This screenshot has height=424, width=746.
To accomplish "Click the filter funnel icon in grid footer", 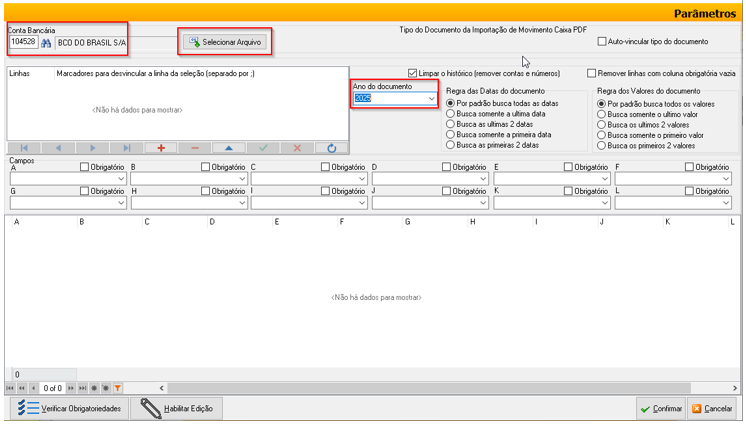I will [117, 387].
